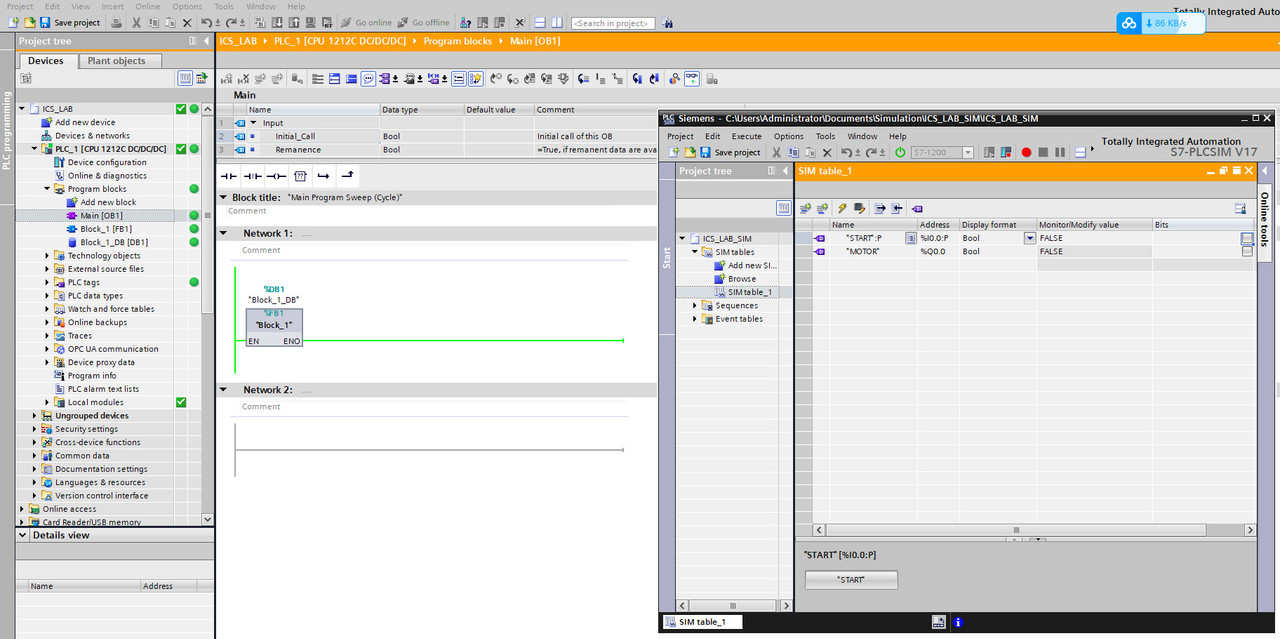Open the Add new block item
The width and height of the screenshot is (1280, 639).
click(x=108, y=202)
